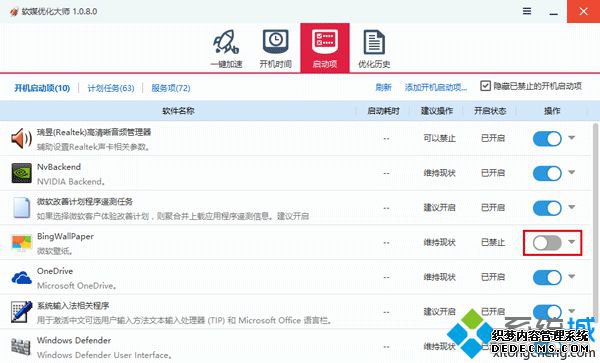Image resolution: width=600 pixels, height=363 pixels.
Task: Click the BingWallPaper icon
Action: click(x=21, y=243)
